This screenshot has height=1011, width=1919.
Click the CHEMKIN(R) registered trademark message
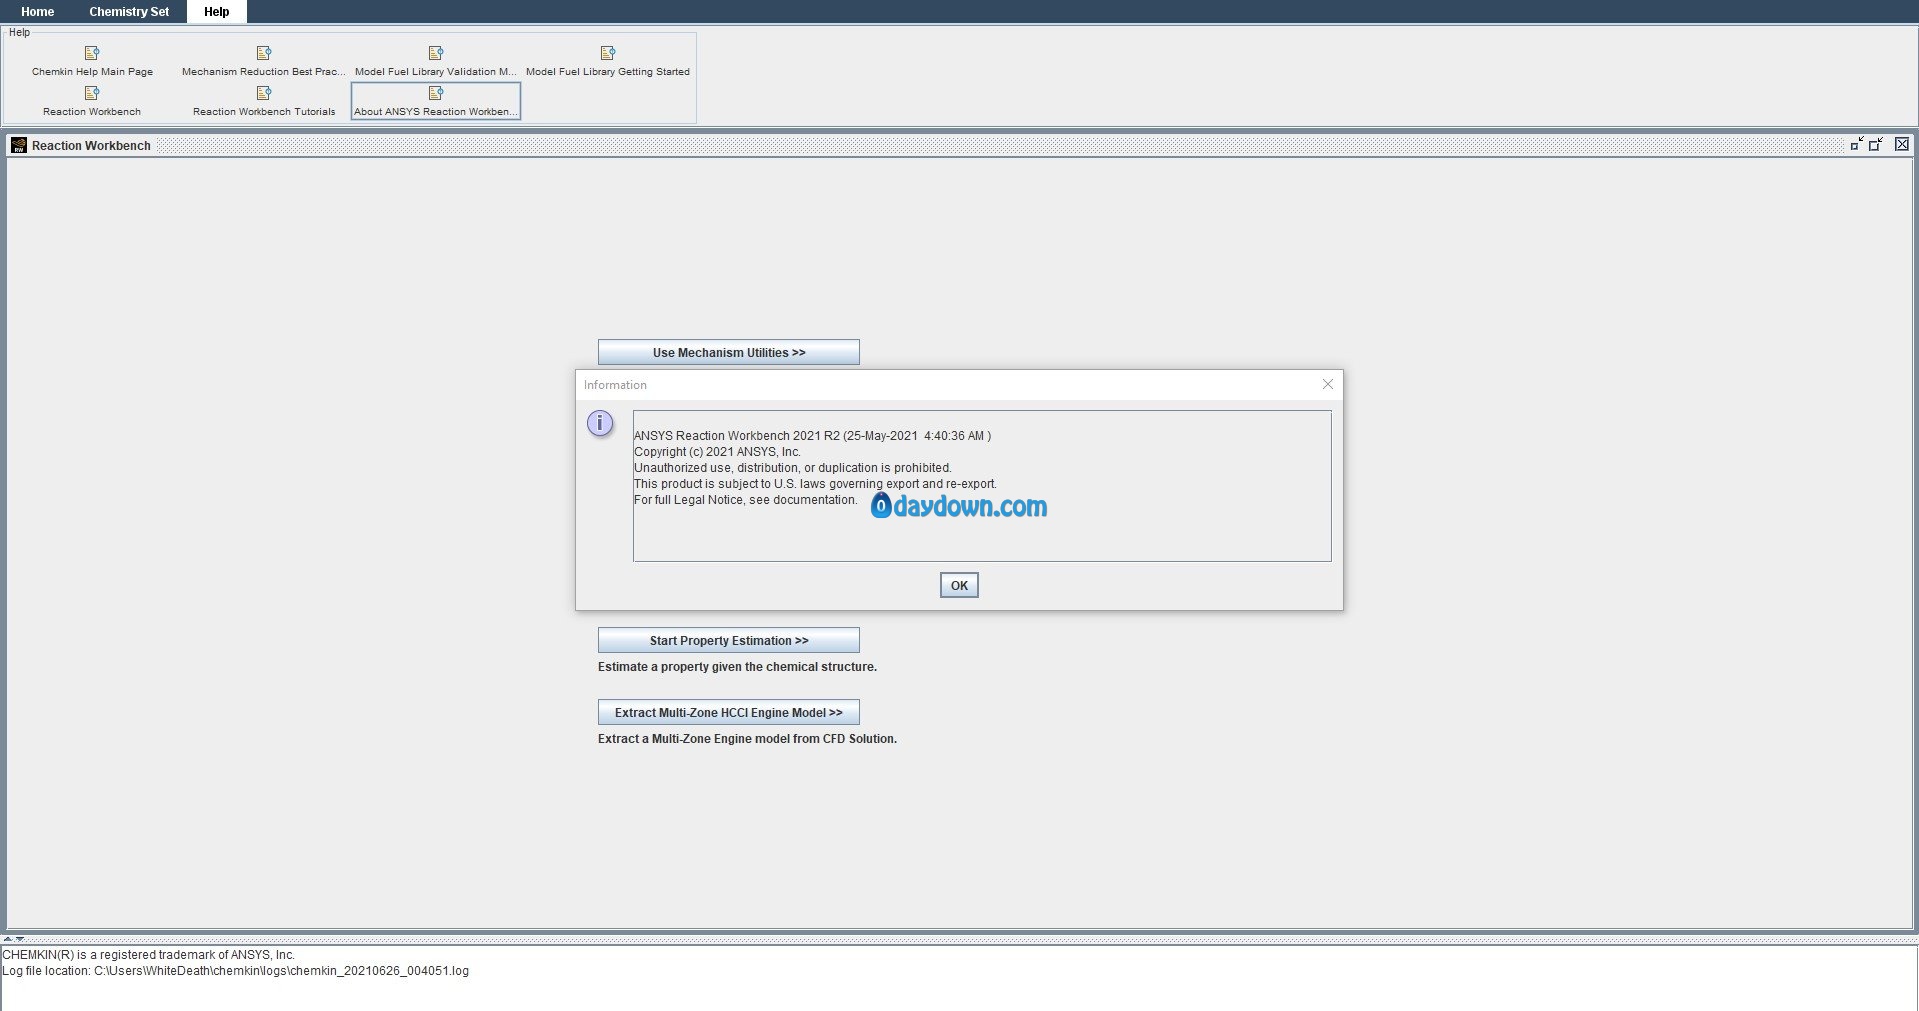pos(149,955)
